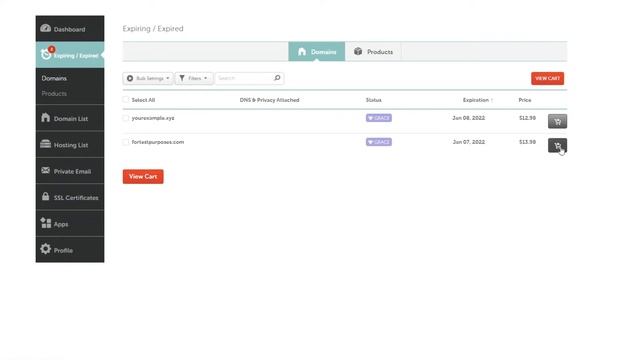Click the Price column header
640x360 pixels.
(525, 100)
